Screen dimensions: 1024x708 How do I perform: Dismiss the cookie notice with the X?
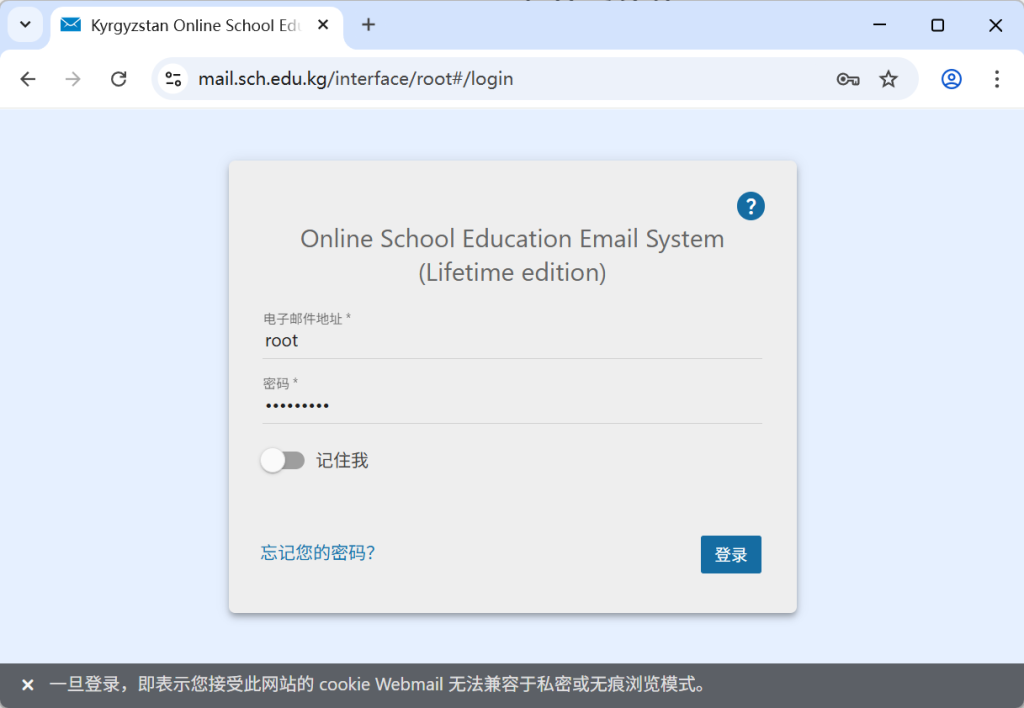[x=28, y=685]
